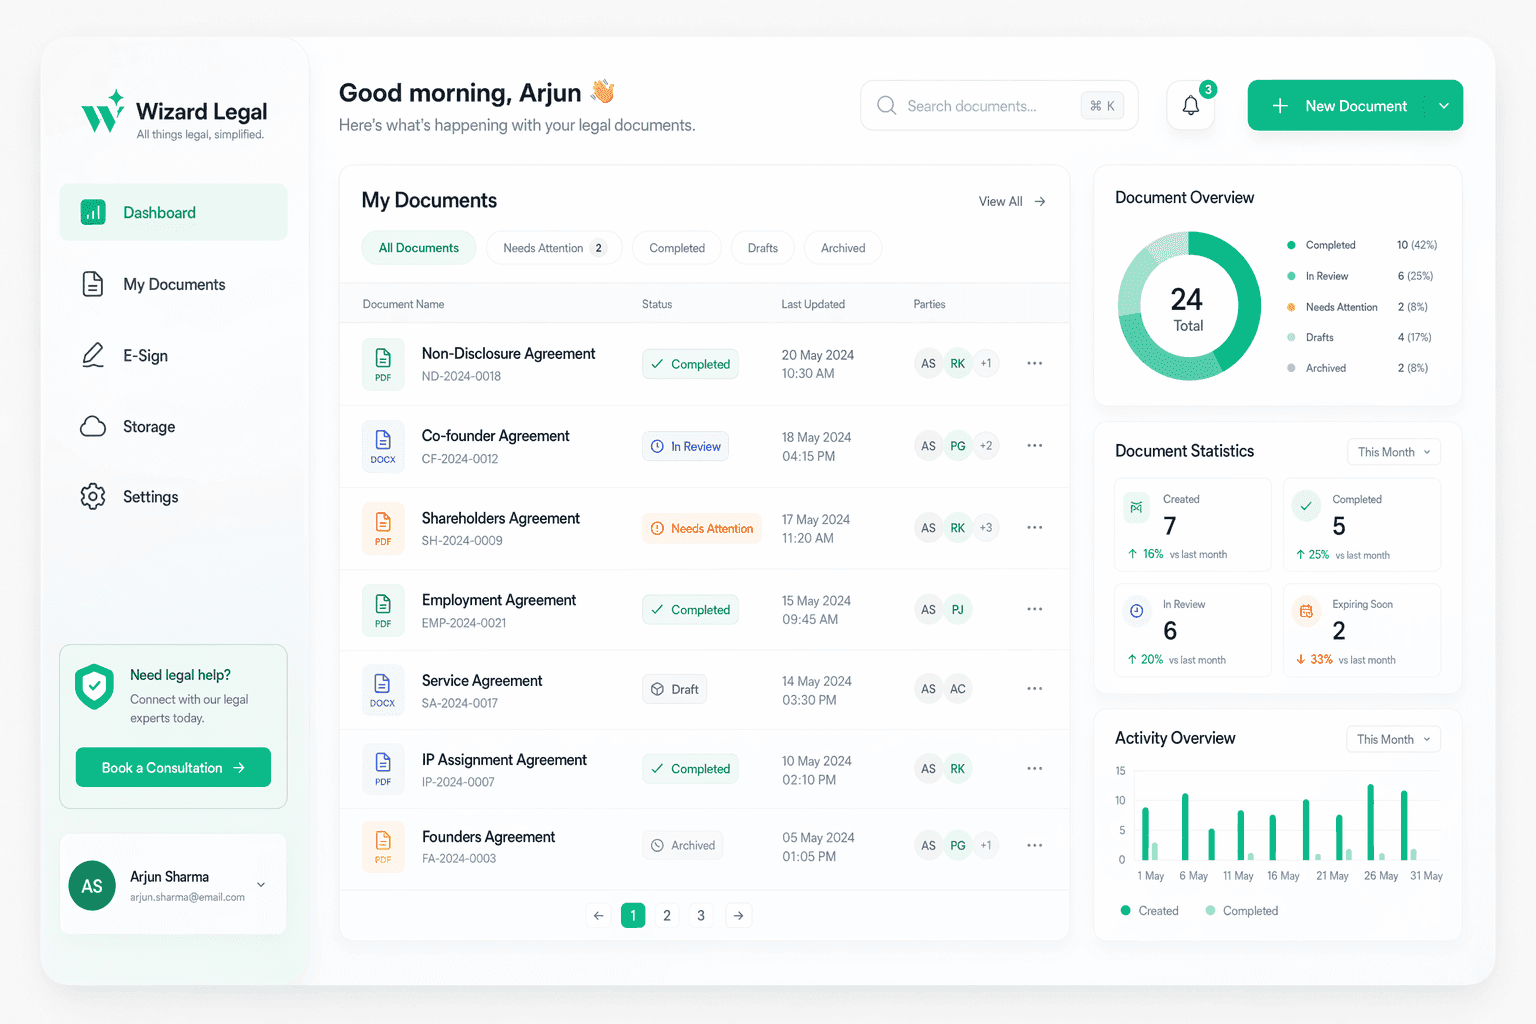Screen dimensions: 1536x1024
Task: Click the Archived status badge of Founders Agreement
Action: tap(683, 845)
